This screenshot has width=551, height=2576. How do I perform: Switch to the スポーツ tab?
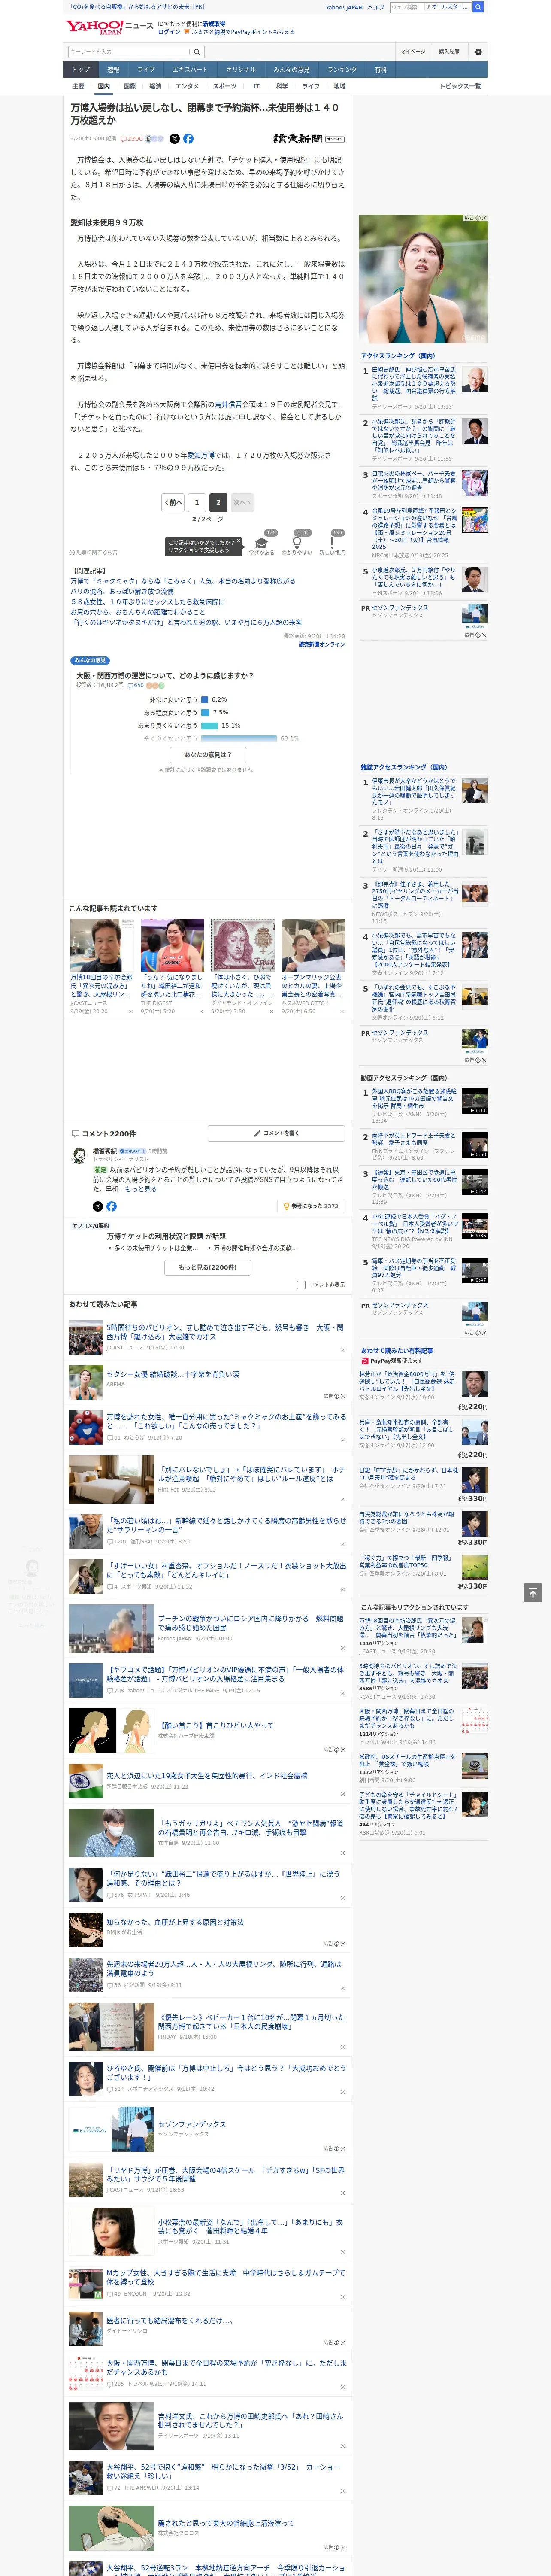pos(224,86)
